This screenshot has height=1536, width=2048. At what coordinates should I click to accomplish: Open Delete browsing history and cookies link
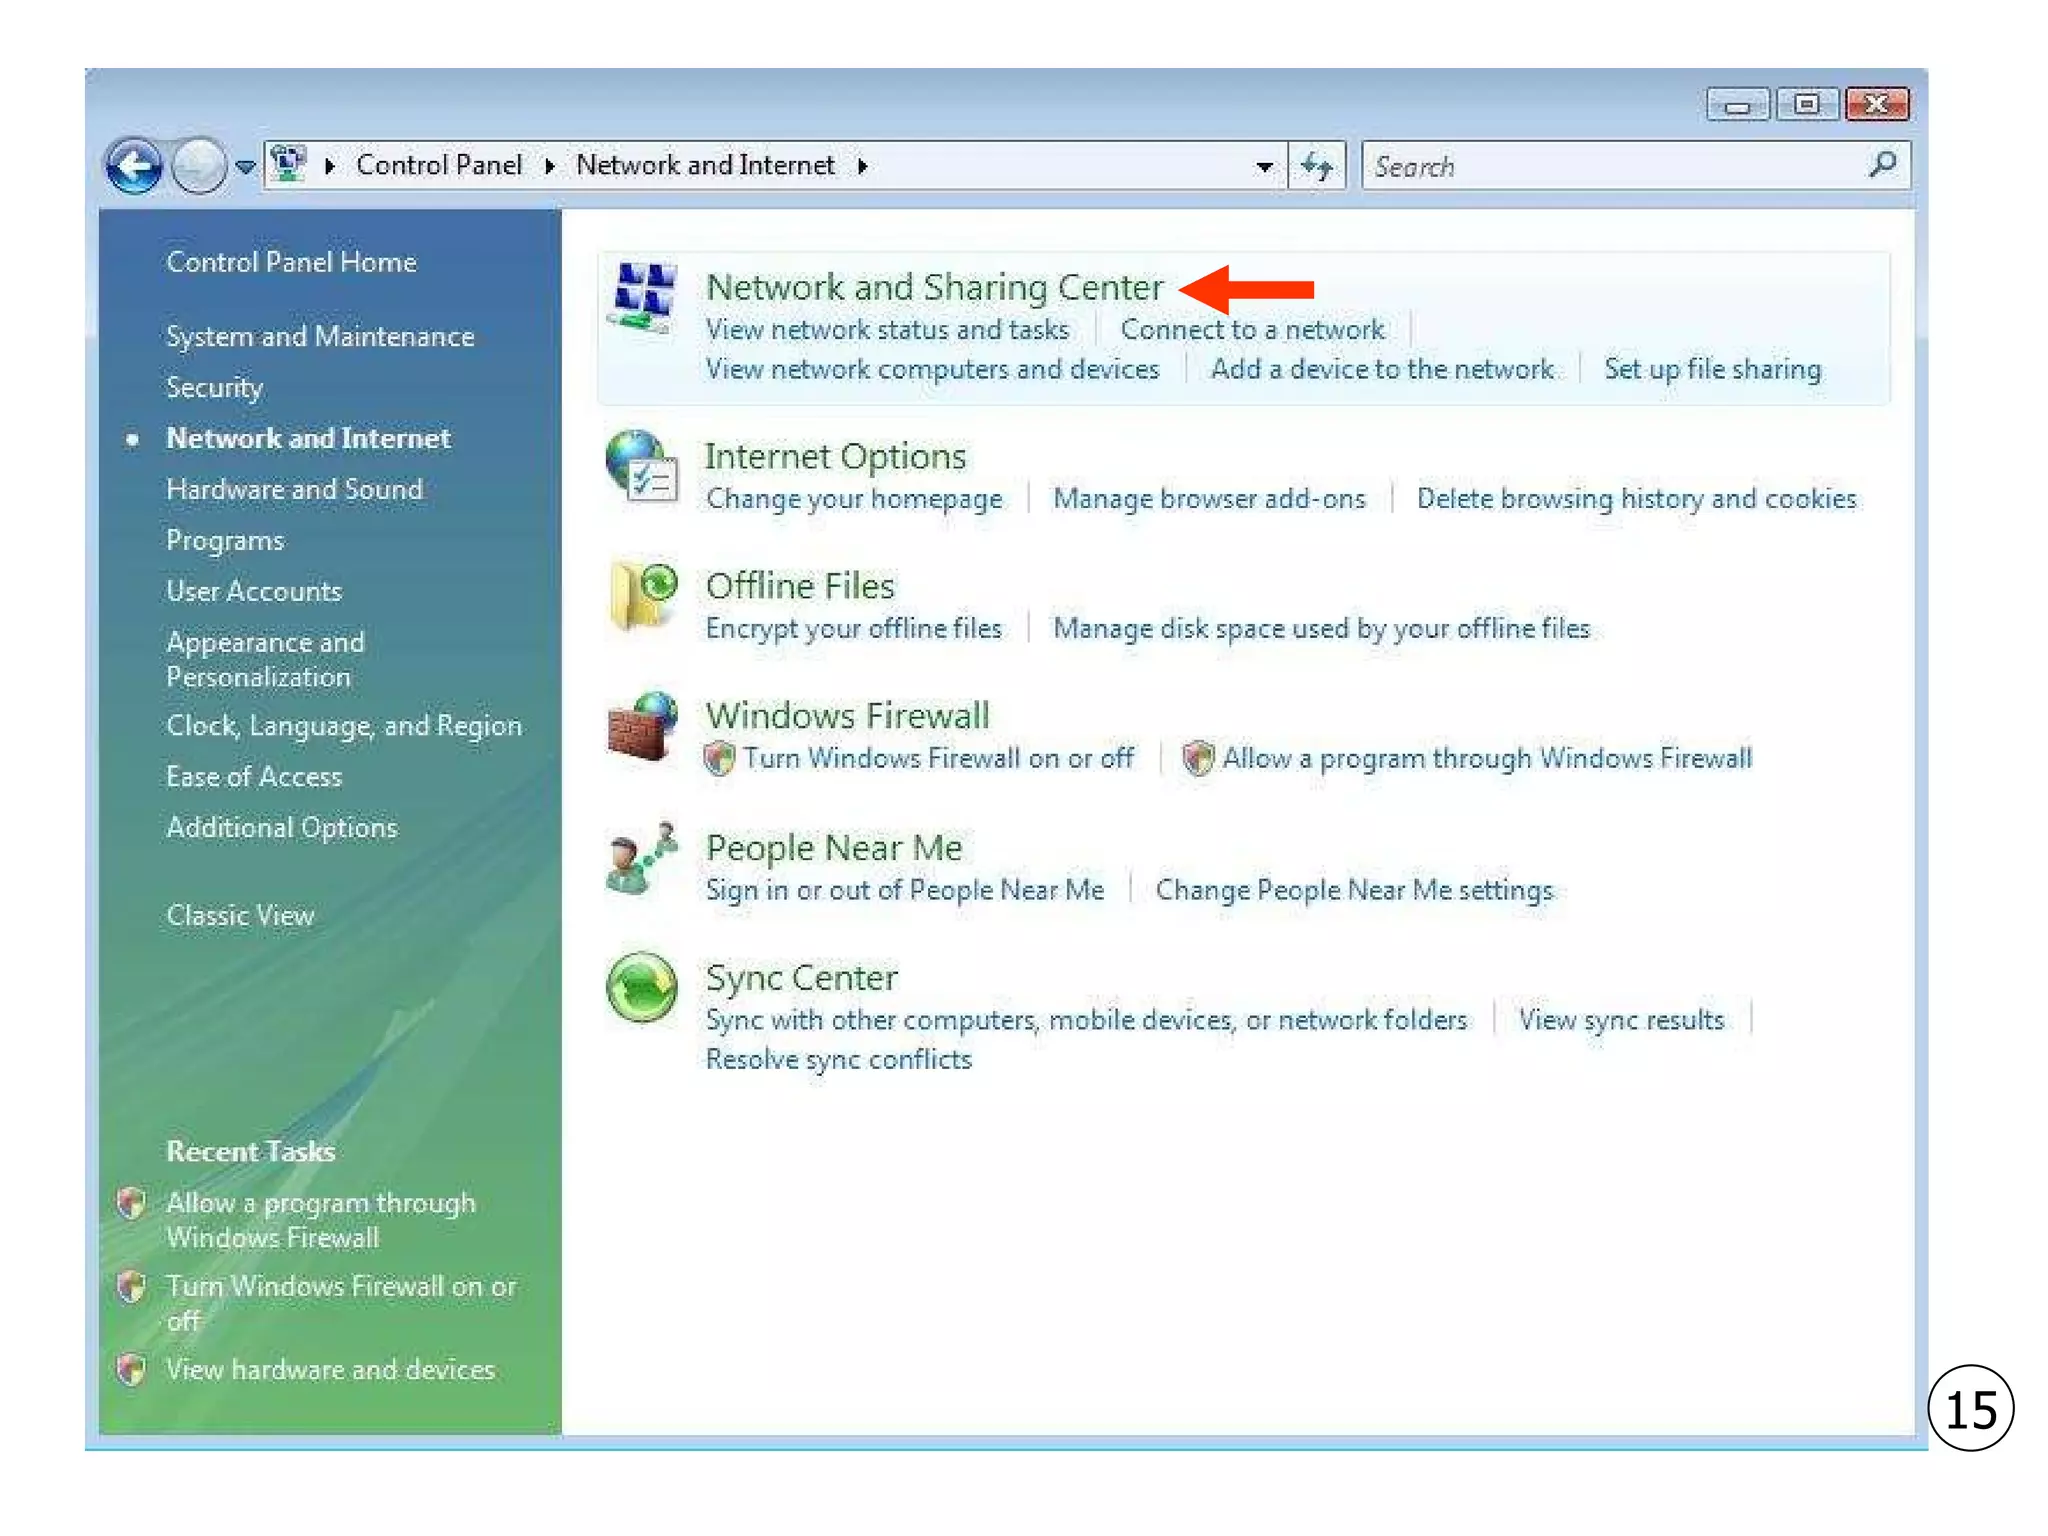[x=1636, y=498]
